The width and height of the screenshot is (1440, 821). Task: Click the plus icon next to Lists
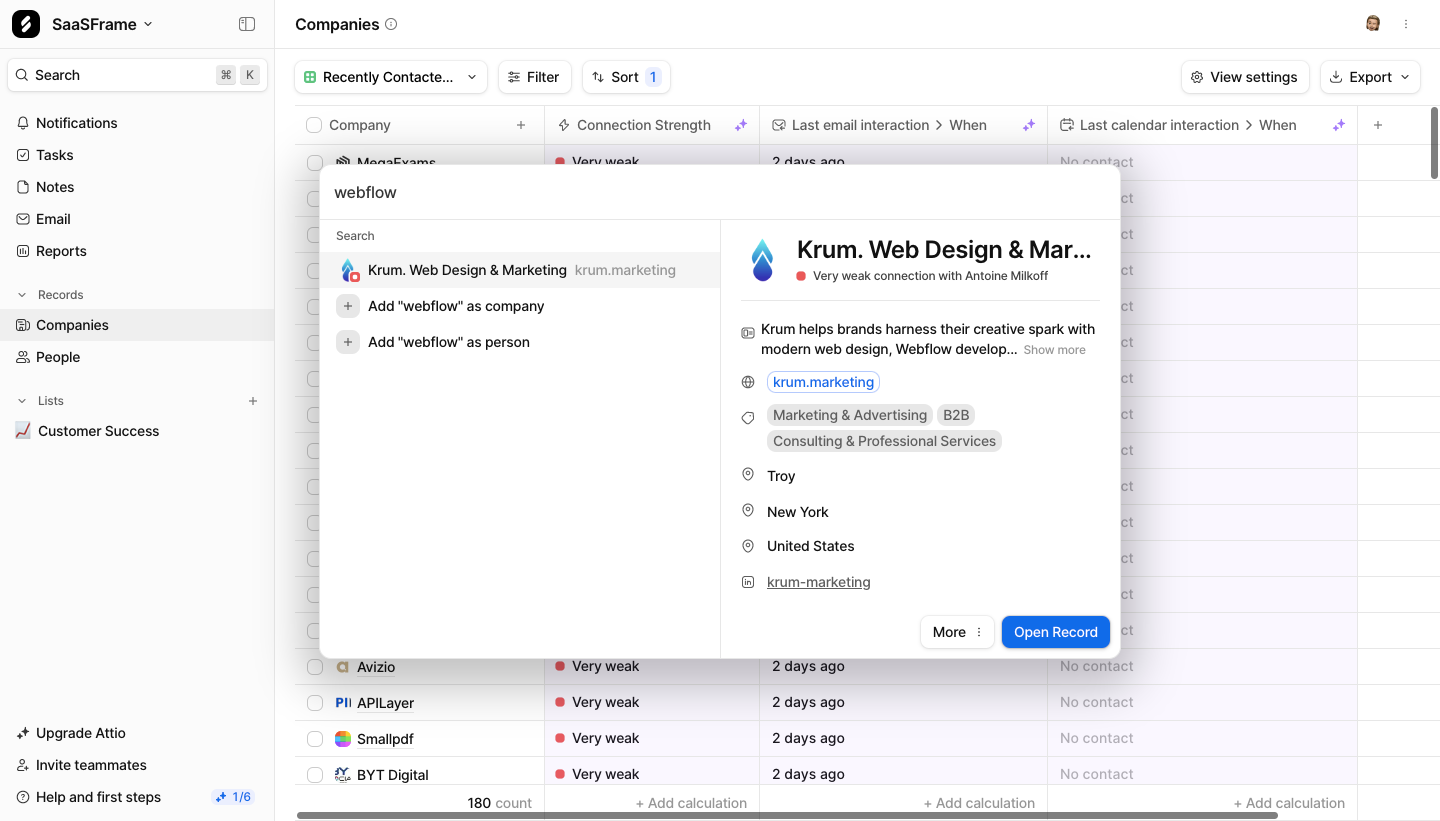[x=253, y=401]
